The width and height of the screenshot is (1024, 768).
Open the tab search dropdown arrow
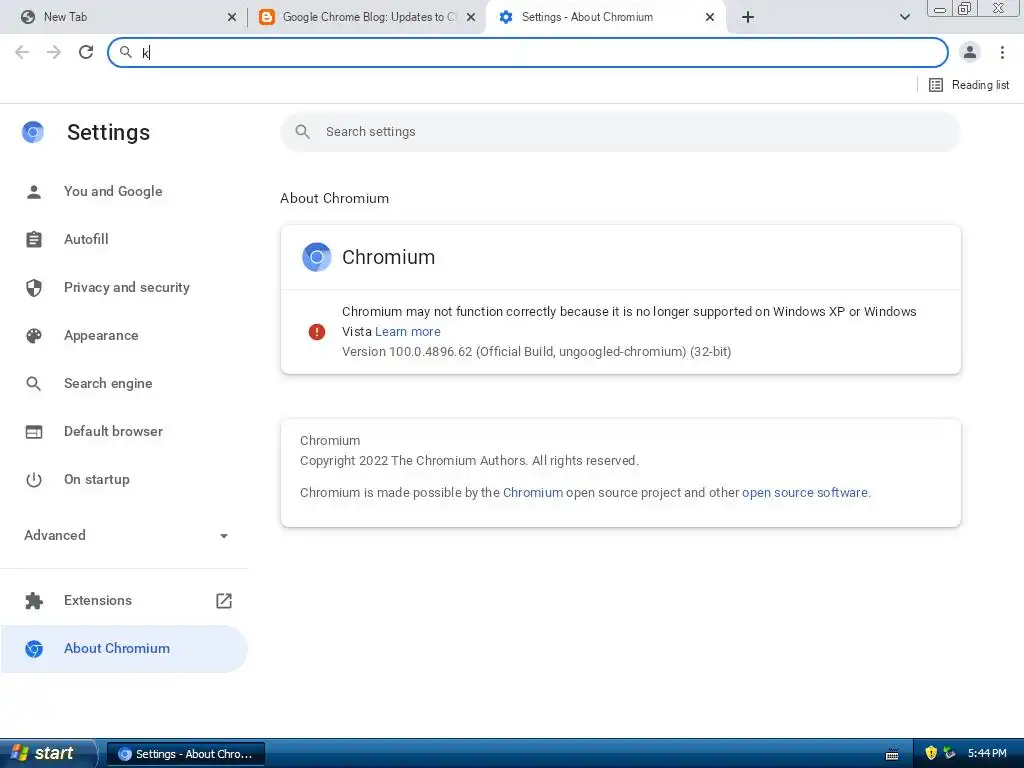point(904,17)
